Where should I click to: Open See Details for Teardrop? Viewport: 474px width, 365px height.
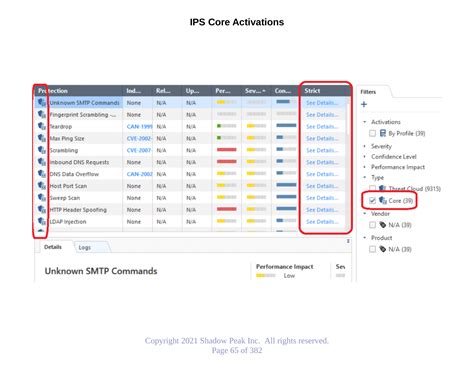click(x=322, y=127)
